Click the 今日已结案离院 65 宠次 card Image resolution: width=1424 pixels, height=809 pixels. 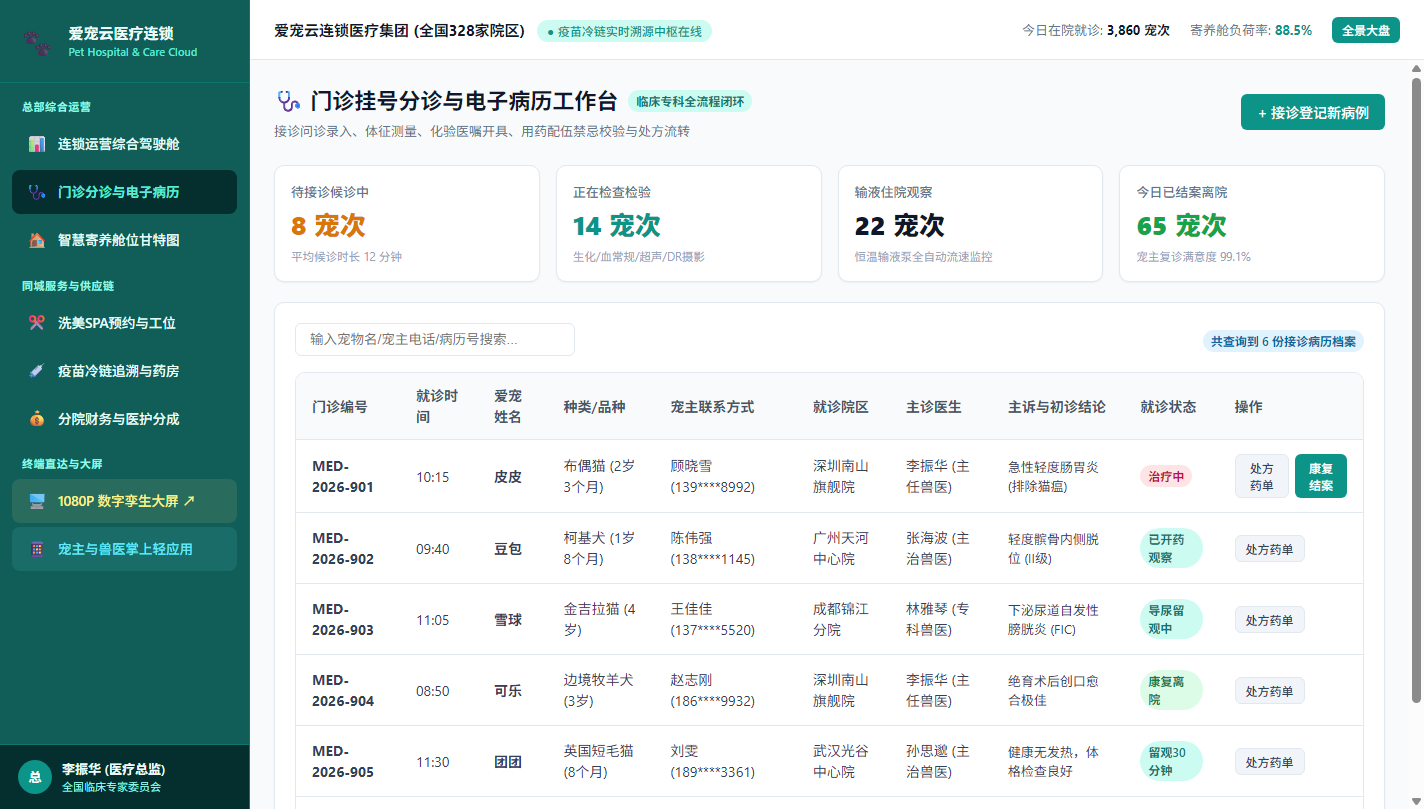tap(1252, 224)
